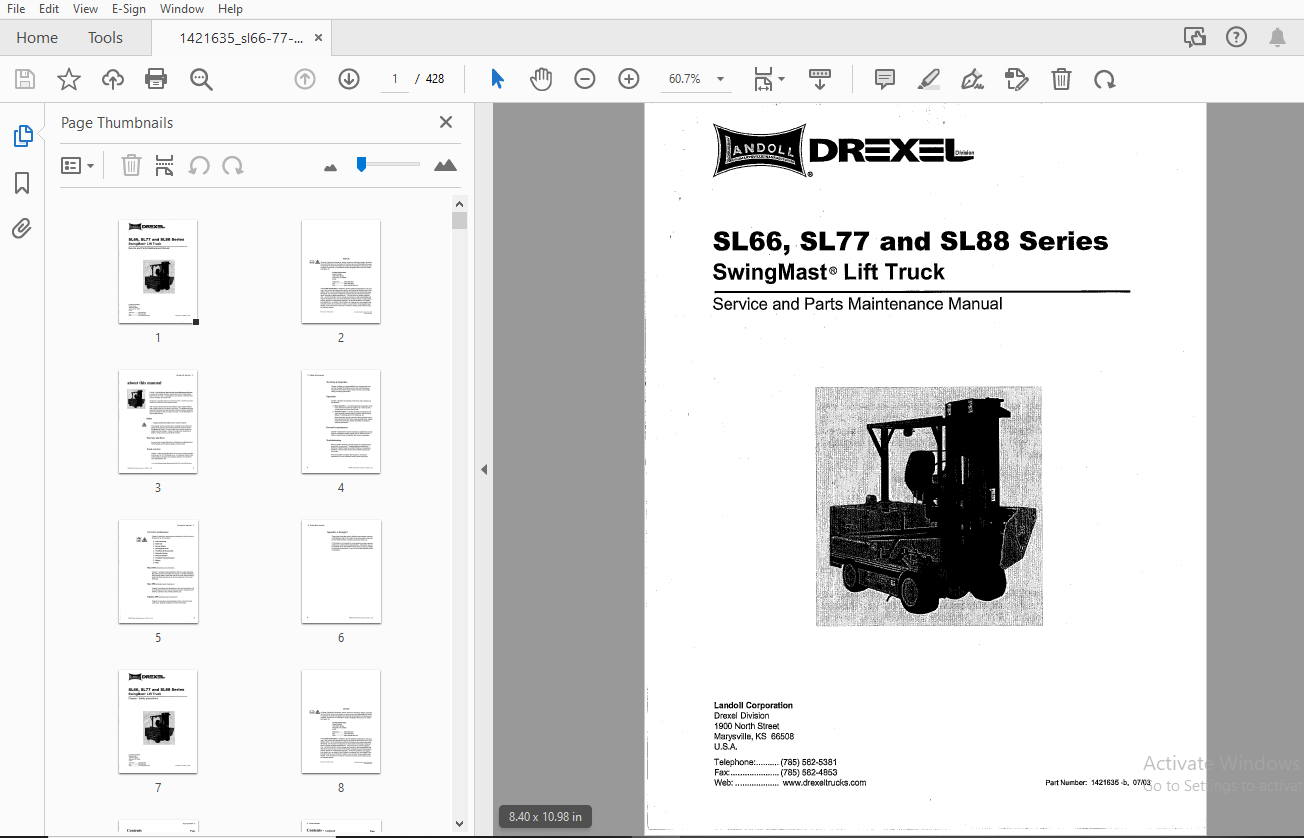The height and width of the screenshot is (838, 1304).
Task: Open the notifications bell
Action: pyautogui.click(x=1277, y=38)
